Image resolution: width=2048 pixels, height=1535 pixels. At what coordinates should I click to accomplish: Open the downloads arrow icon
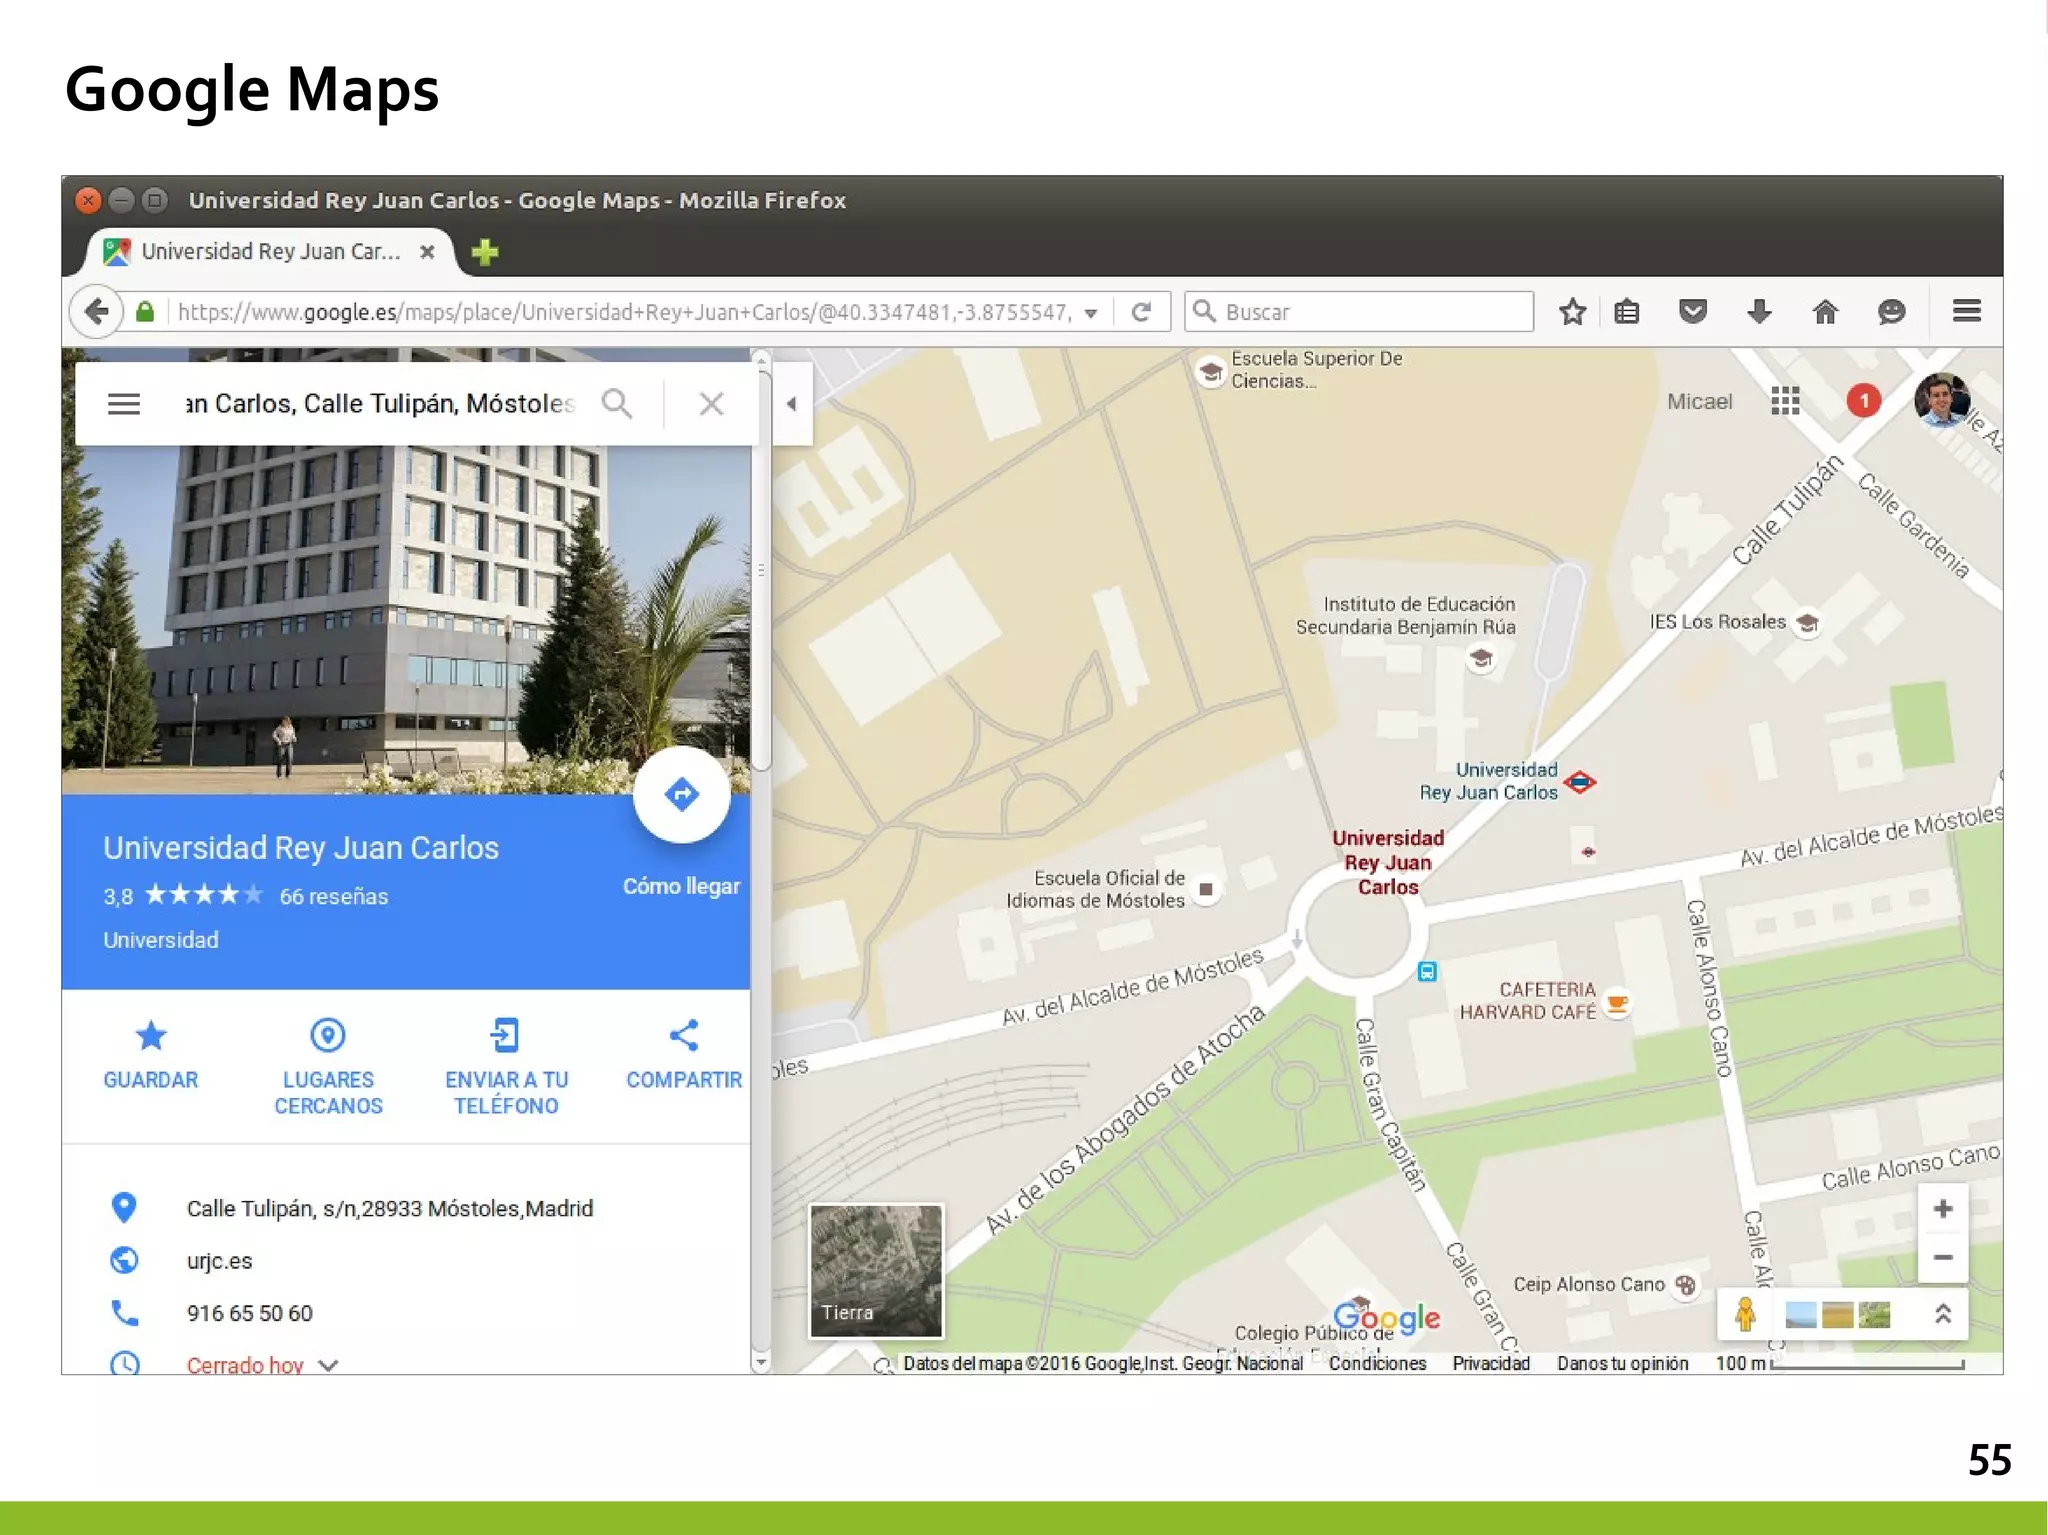[1759, 312]
